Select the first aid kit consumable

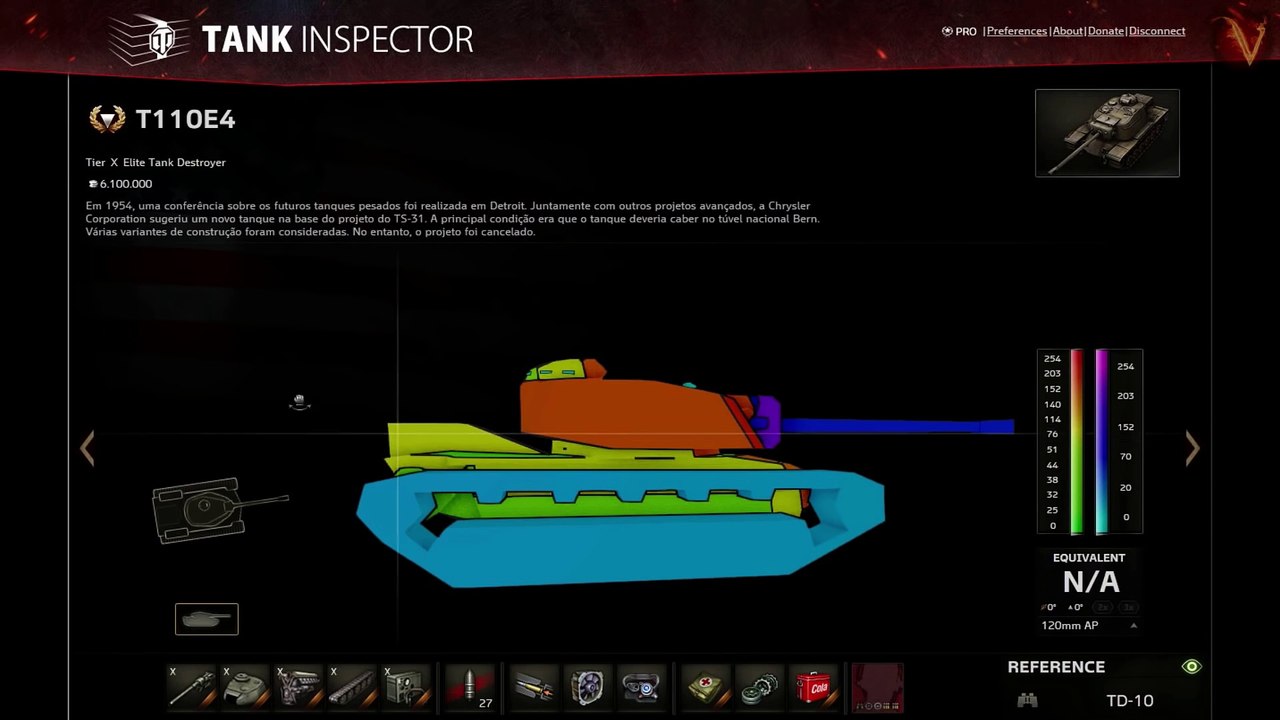coord(706,687)
